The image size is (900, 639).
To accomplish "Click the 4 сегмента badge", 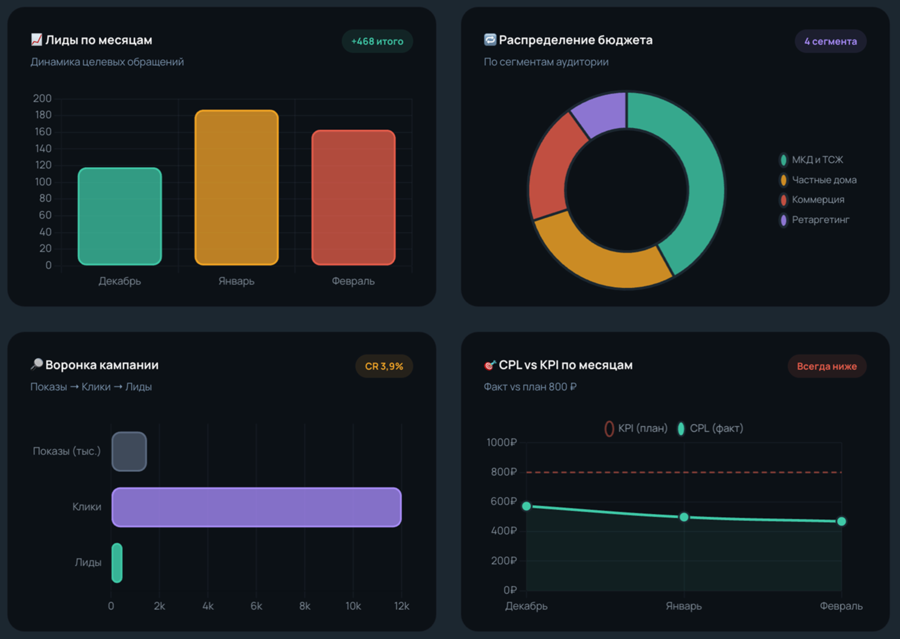I will coord(831,41).
